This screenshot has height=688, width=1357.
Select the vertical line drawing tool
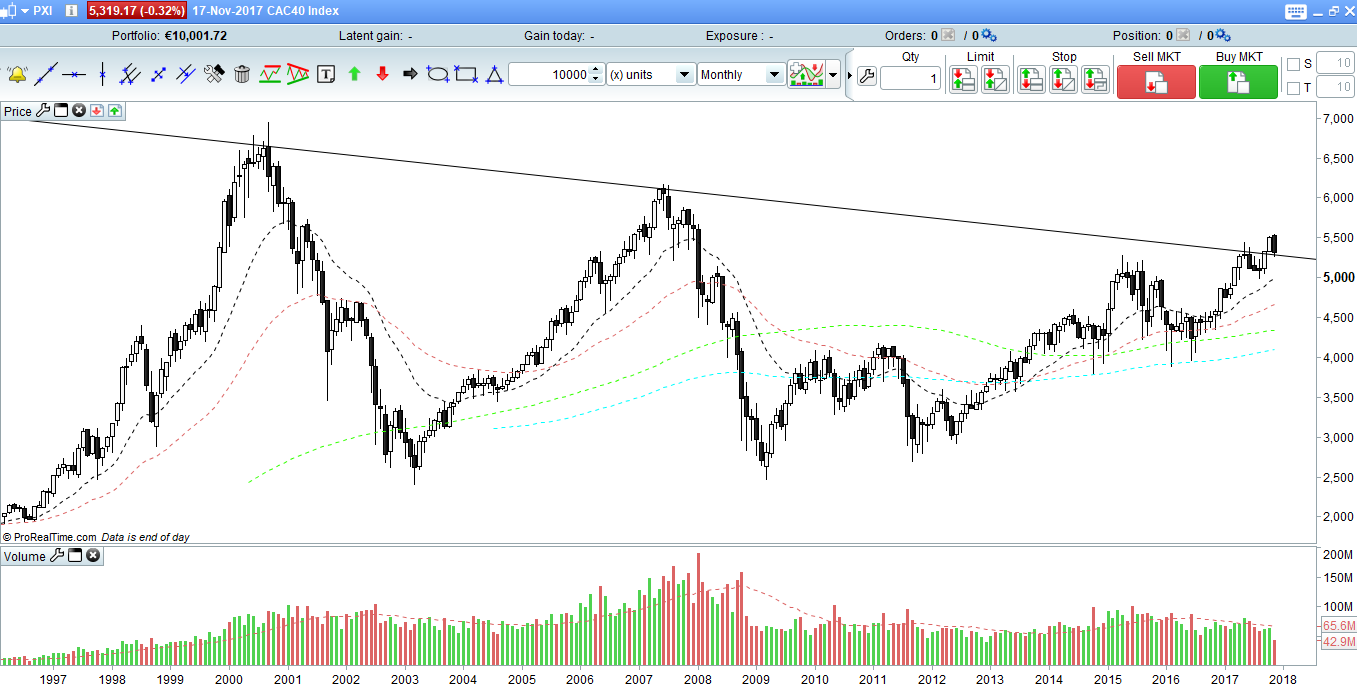pyautogui.click(x=102, y=74)
